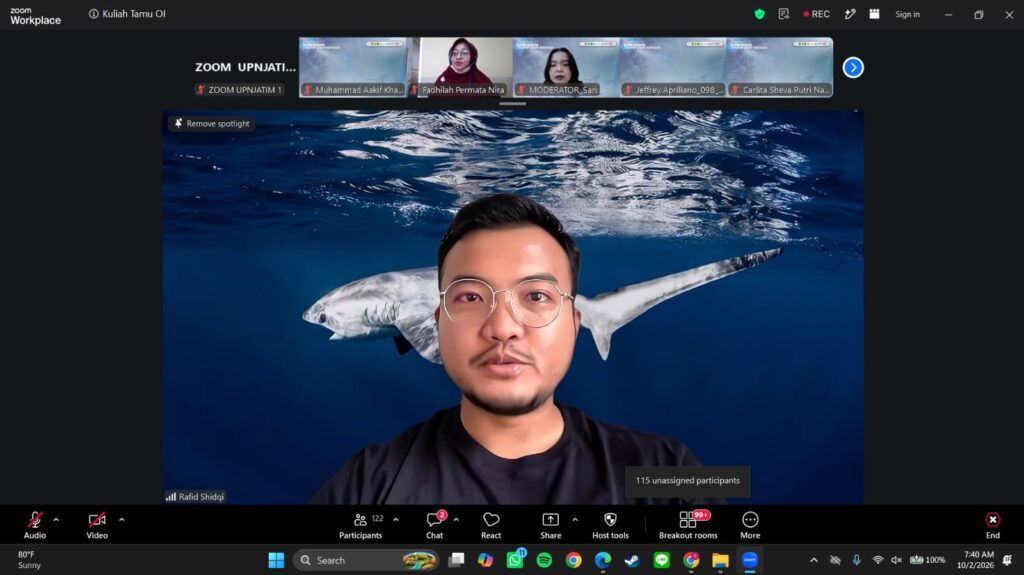Select MODERATOR_Sari video thumbnail
This screenshot has height=575, width=1024.
[x=566, y=67]
